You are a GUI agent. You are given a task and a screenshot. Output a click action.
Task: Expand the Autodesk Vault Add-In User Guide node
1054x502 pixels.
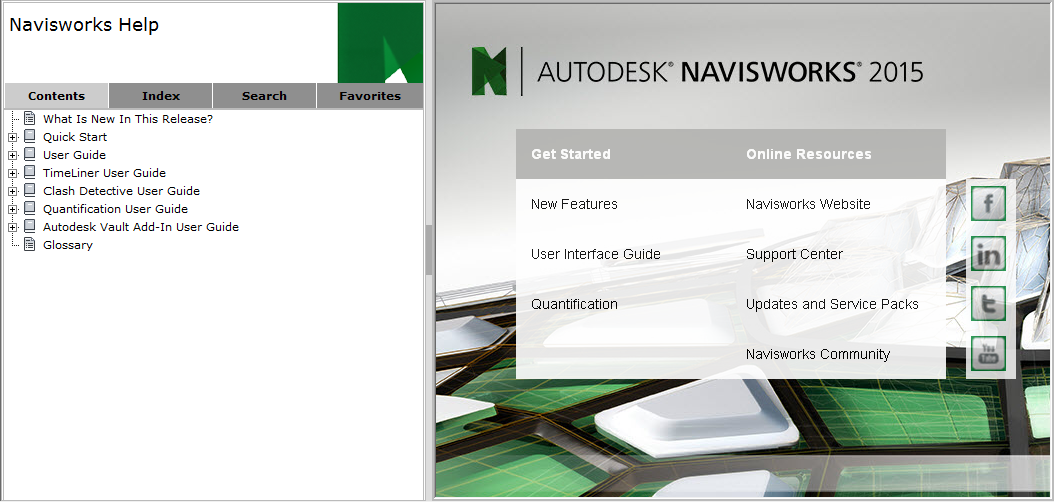(x=12, y=227)
